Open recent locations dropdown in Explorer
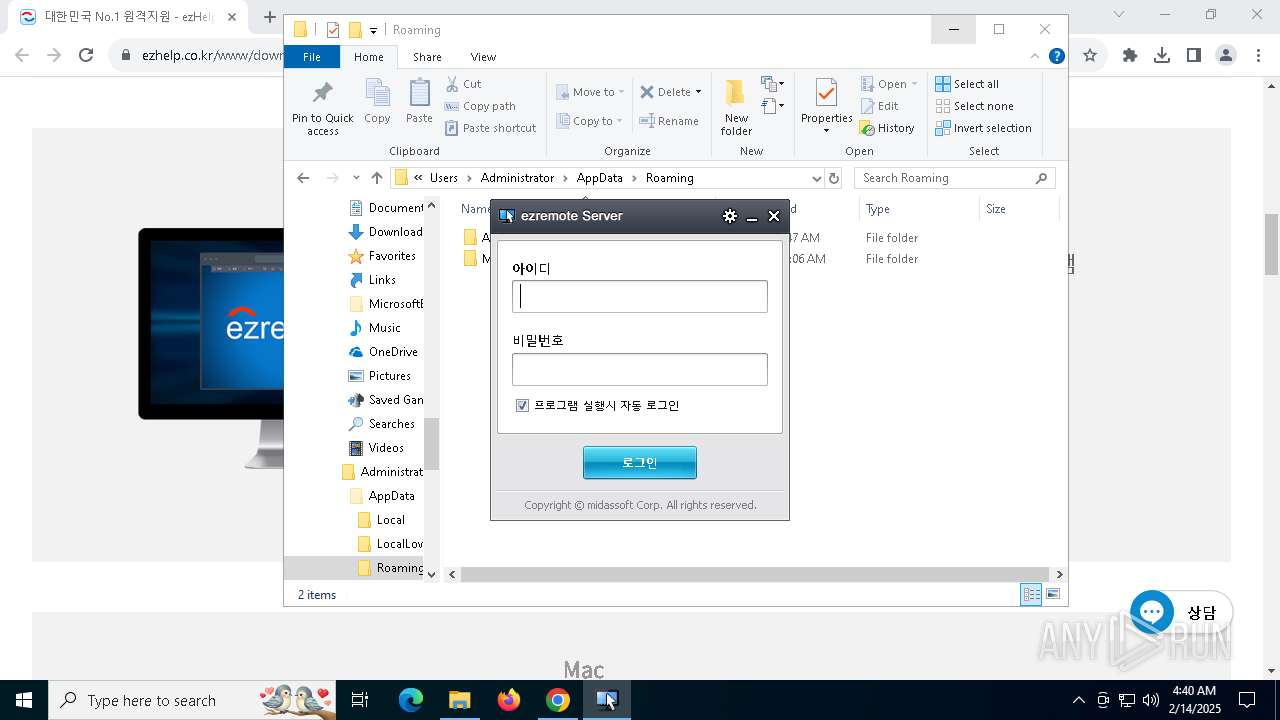 tap(356, 178)
